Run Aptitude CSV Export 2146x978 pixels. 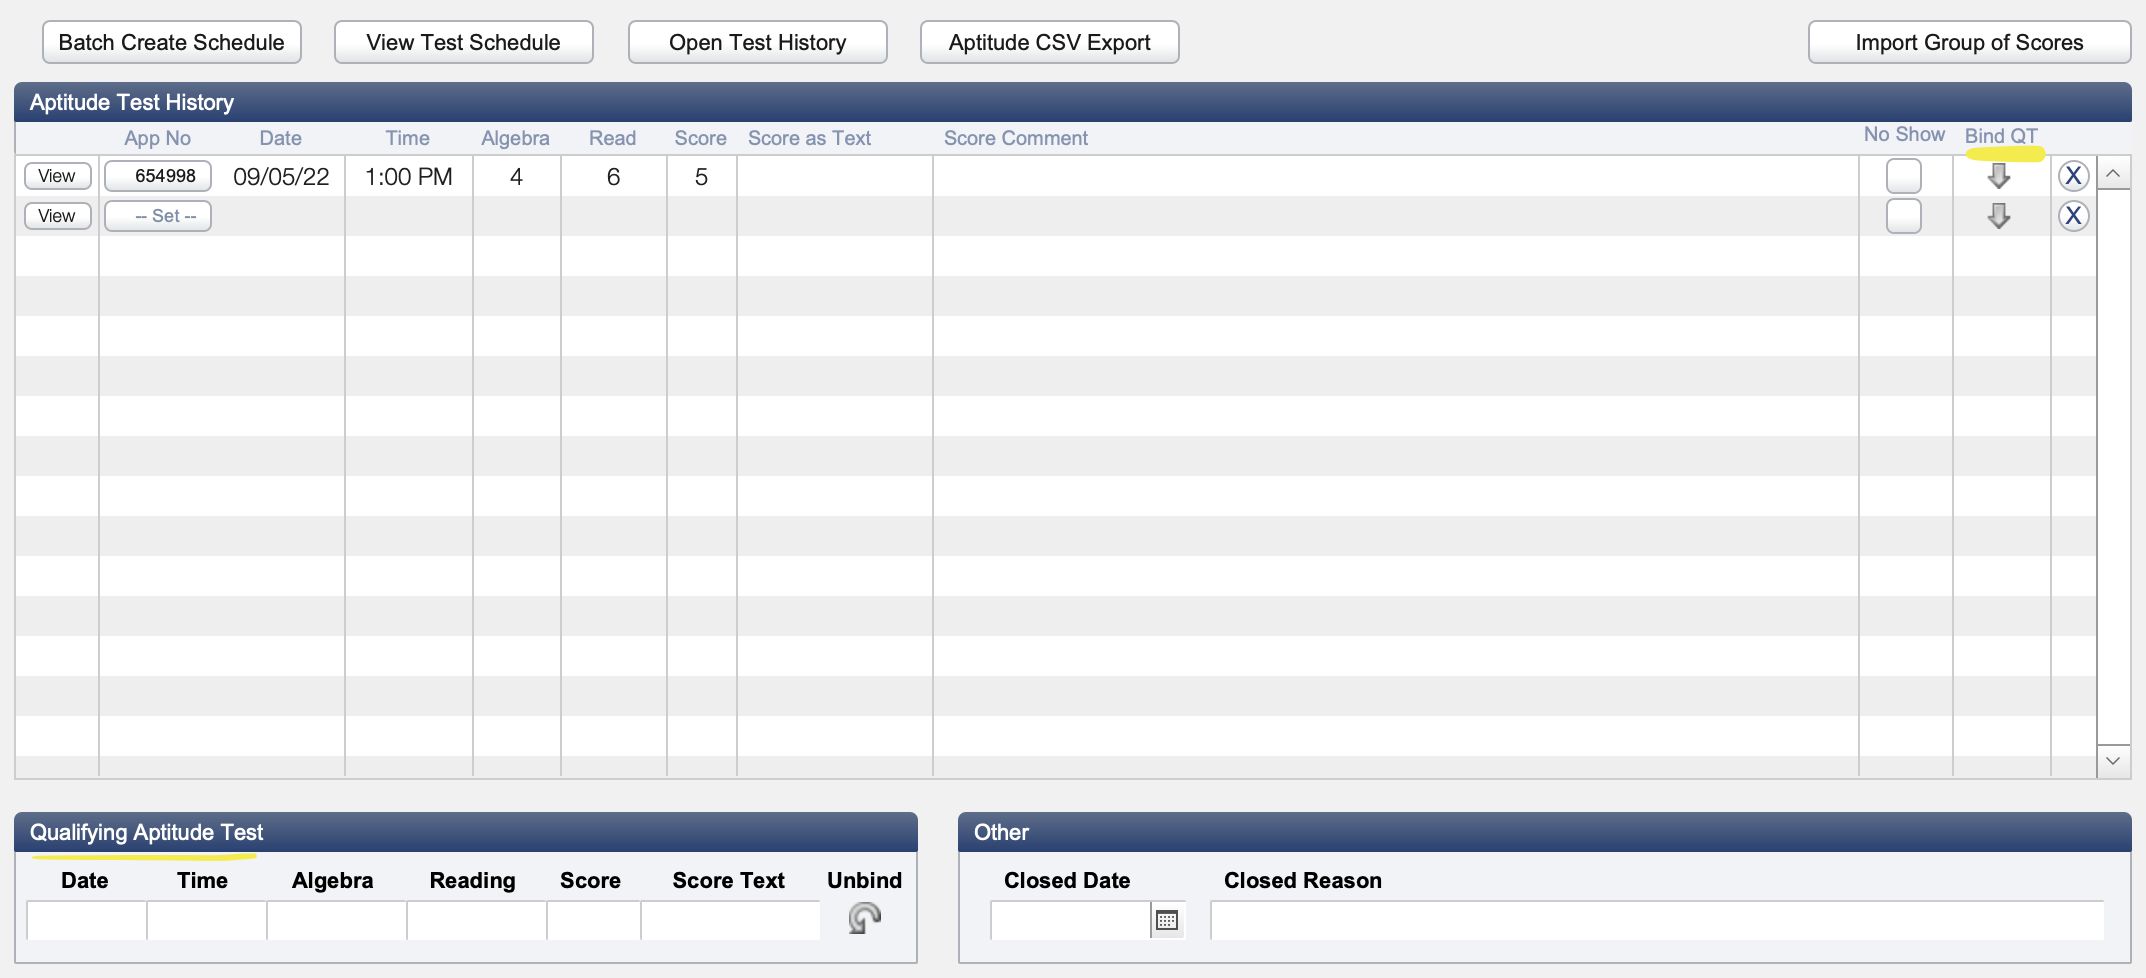[1050, 42]
